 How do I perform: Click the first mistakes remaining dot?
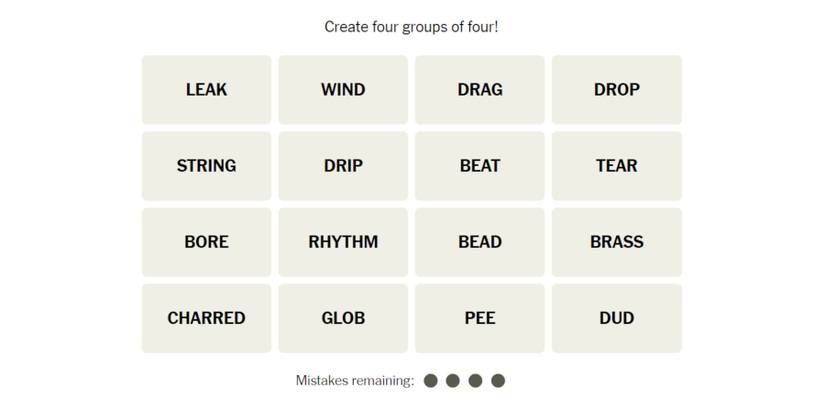coord(431,381)
